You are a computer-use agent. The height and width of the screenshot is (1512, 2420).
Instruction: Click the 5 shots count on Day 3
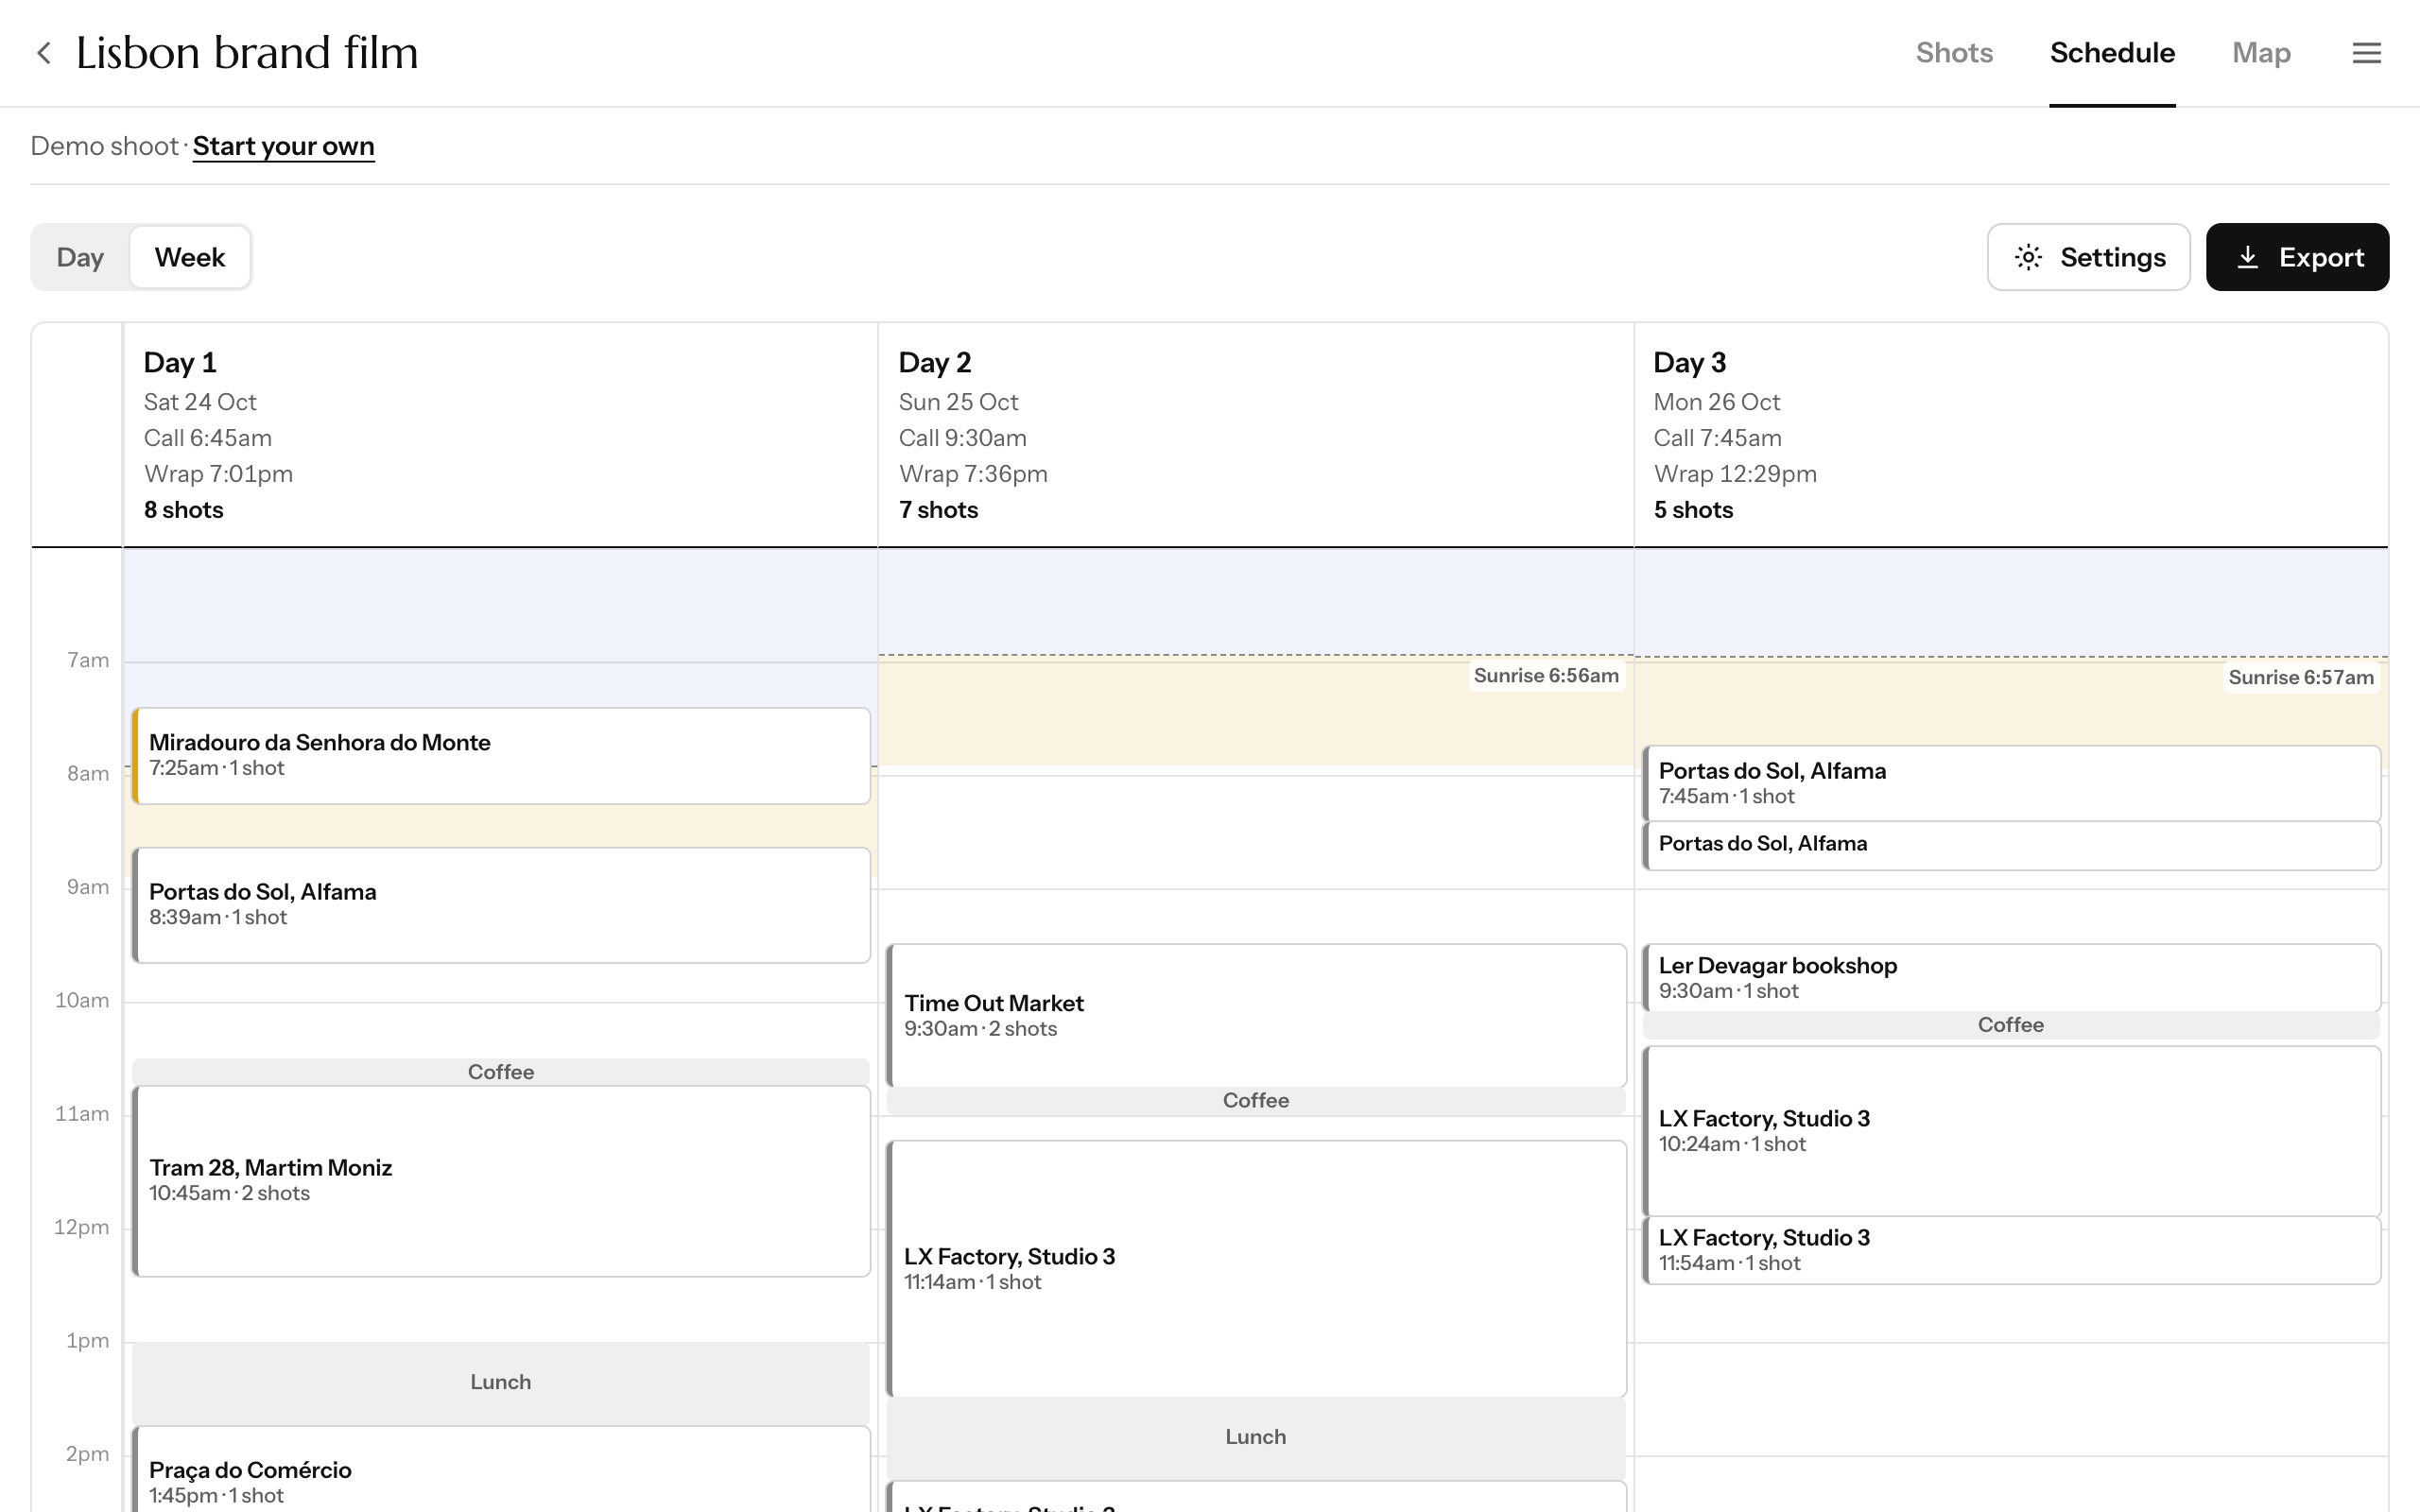coord(1693,510)
